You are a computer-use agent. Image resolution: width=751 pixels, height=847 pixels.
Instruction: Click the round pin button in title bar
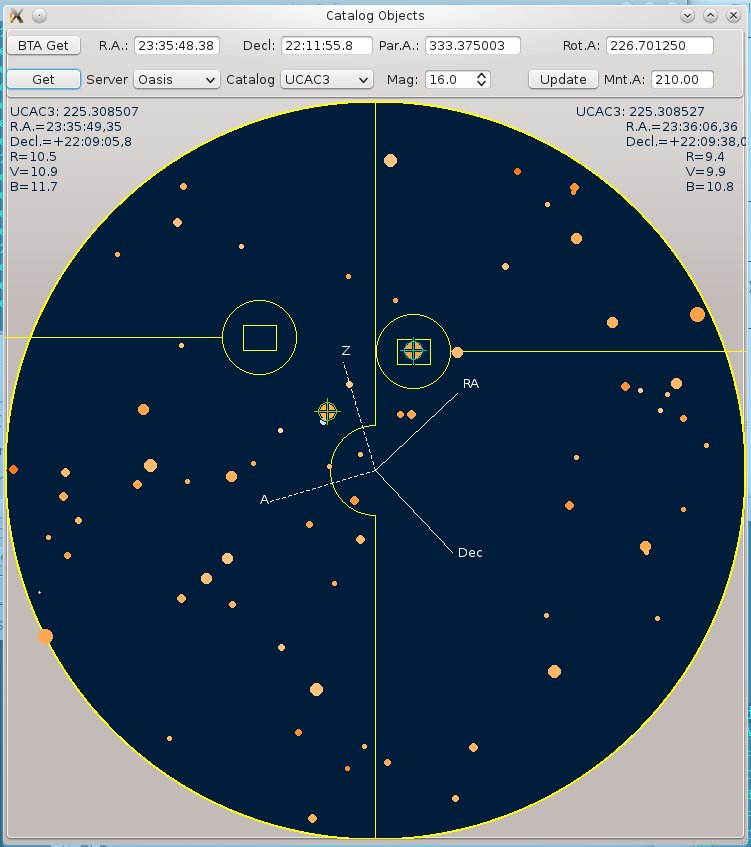39,16
